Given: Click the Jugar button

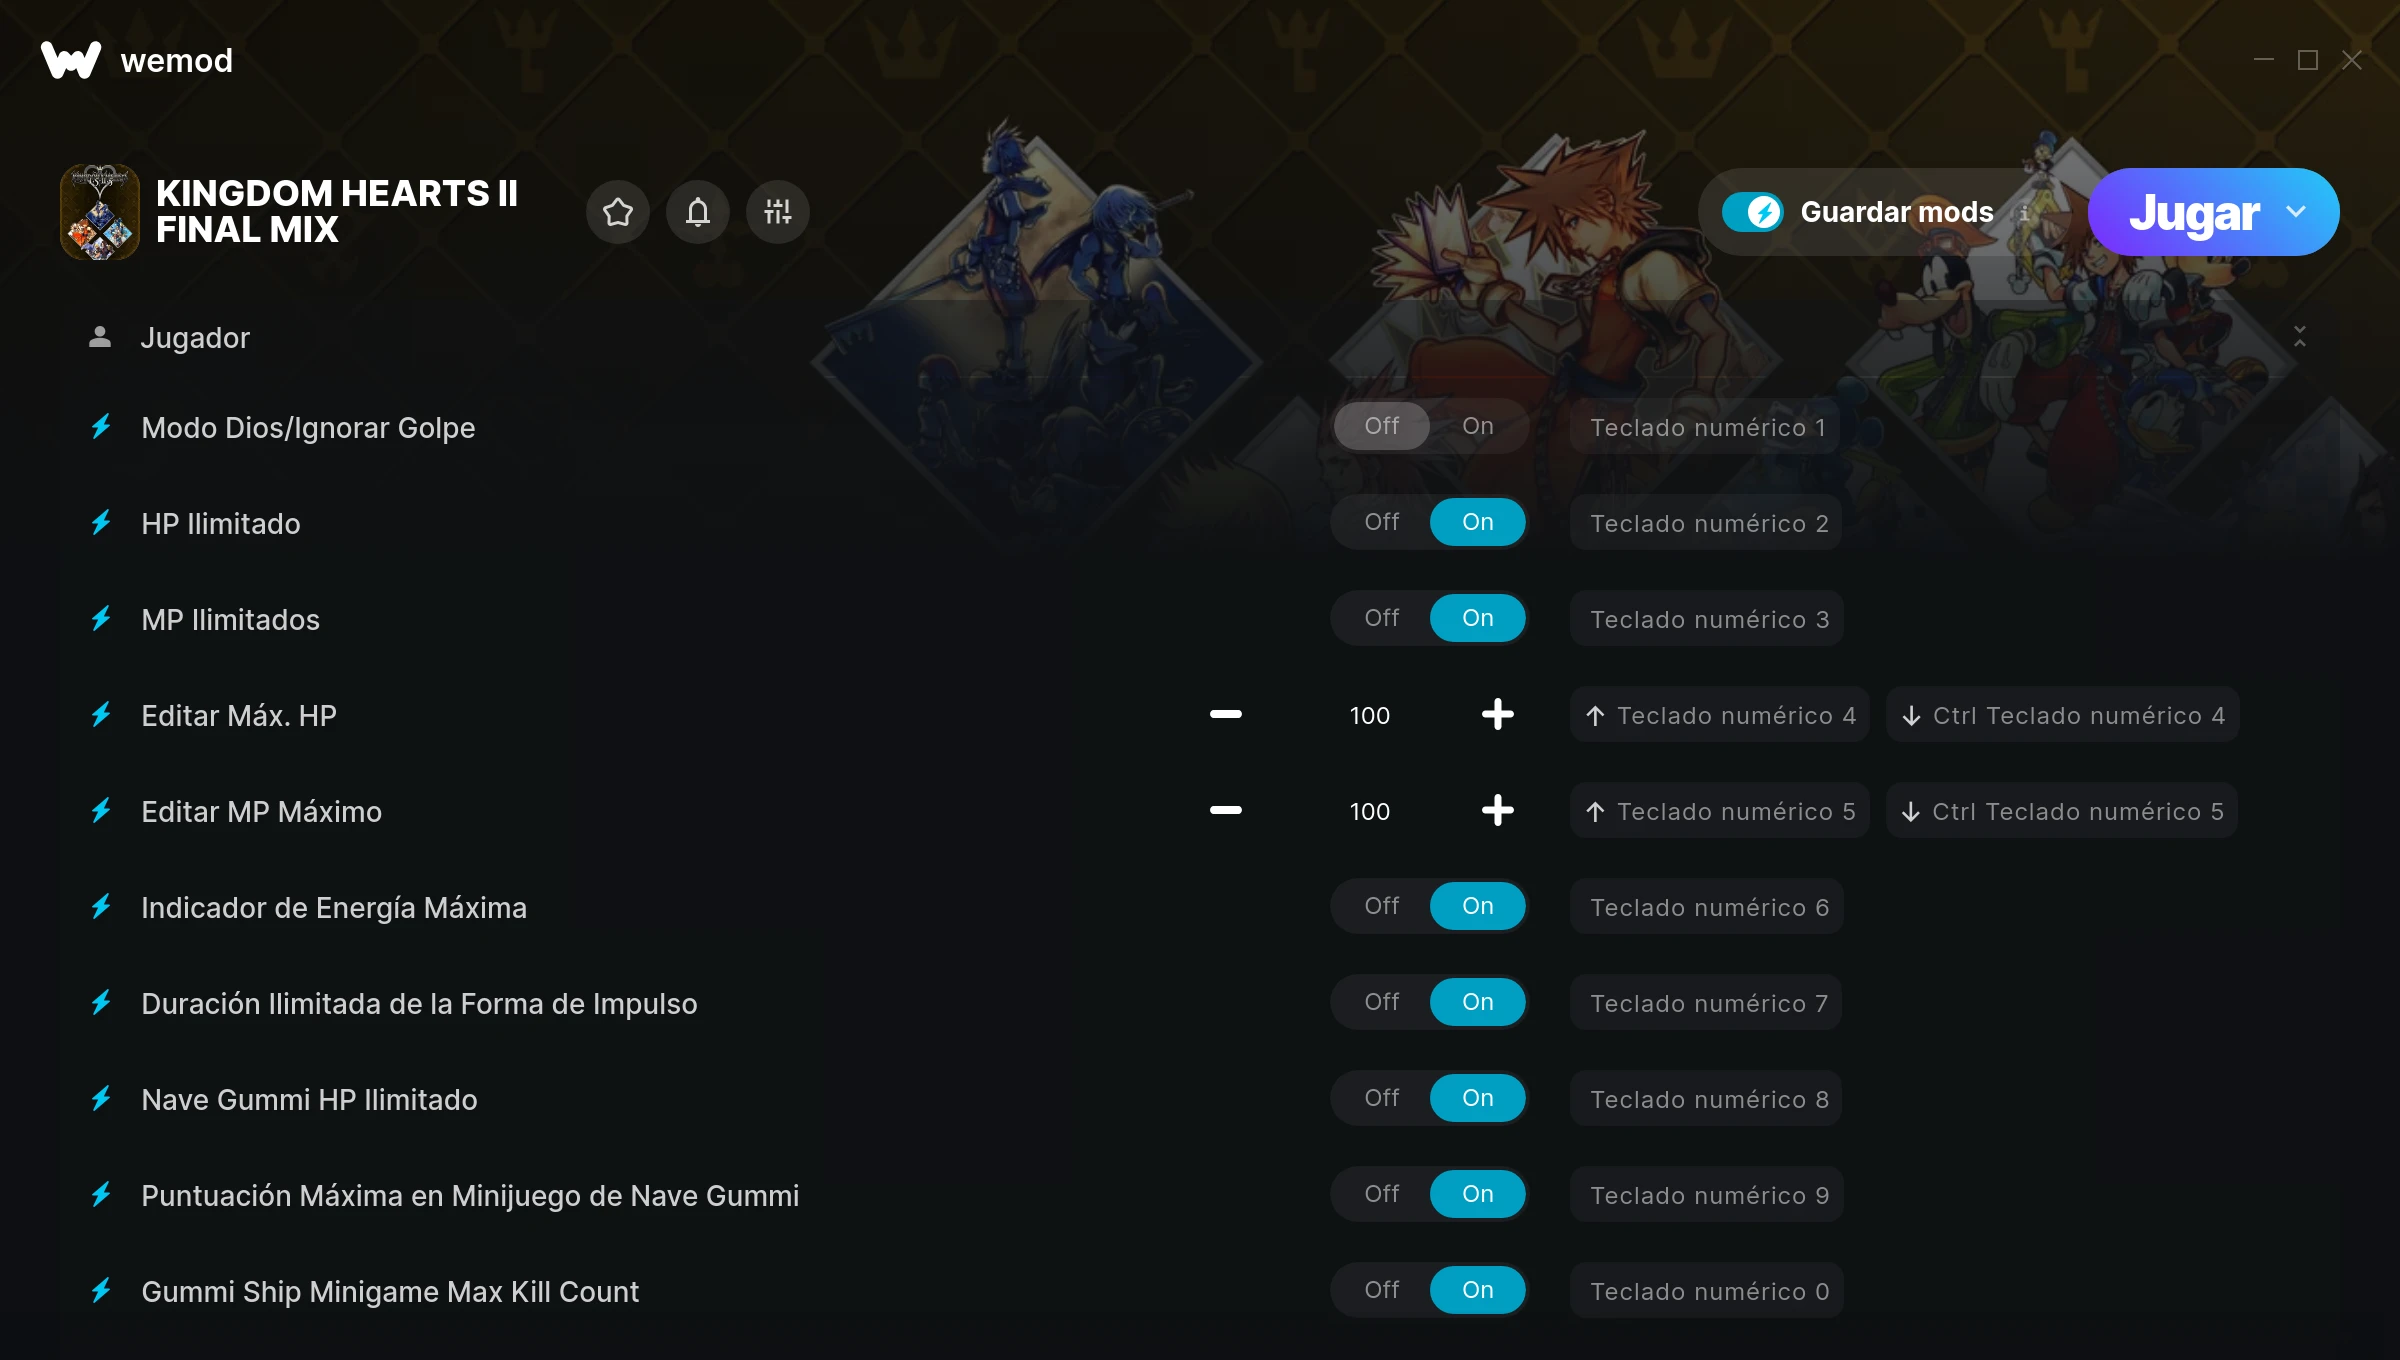Looking at the screenshot, I should point(2192,212).
